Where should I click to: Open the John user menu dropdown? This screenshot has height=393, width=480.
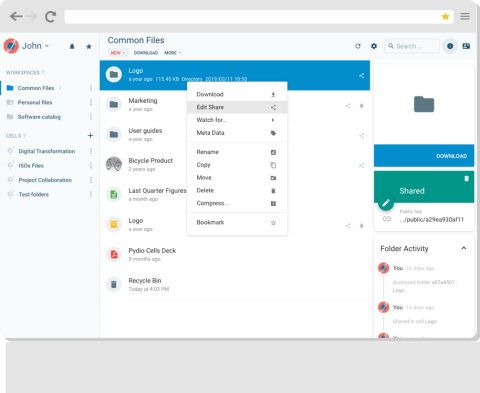[x=35, y=46]
